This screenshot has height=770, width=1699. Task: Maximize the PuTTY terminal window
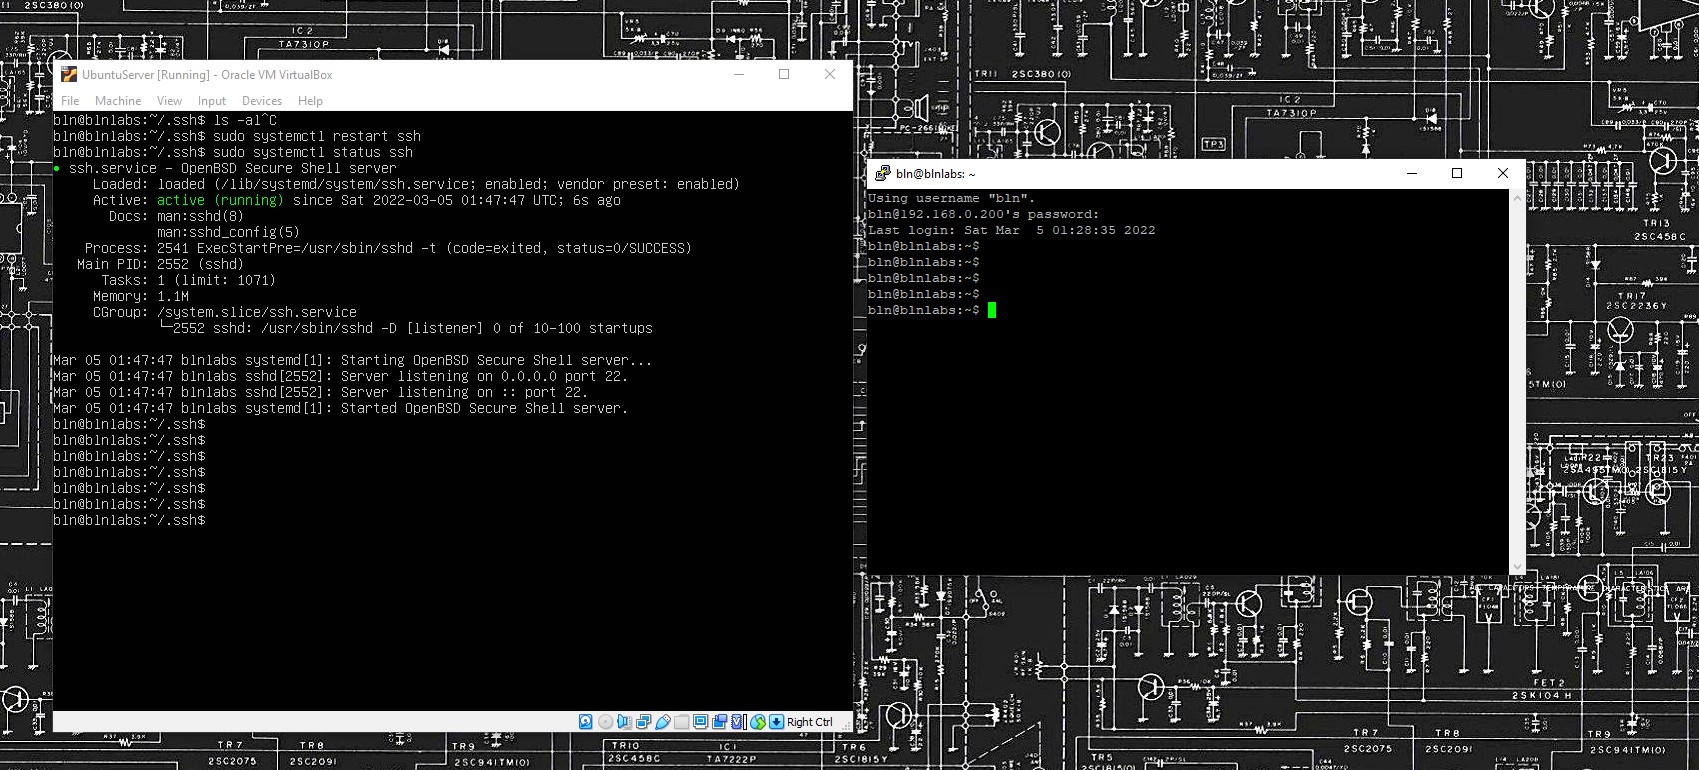[1457, 174]
